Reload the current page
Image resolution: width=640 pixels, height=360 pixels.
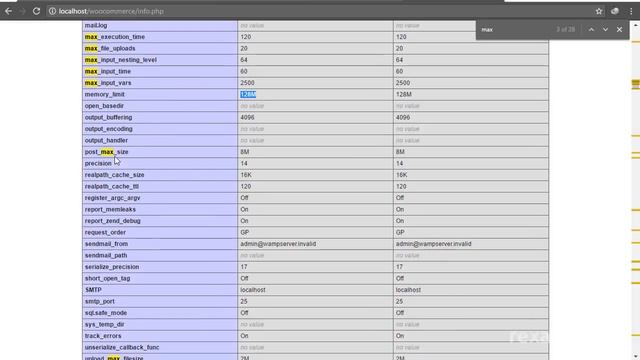(36, 11)
